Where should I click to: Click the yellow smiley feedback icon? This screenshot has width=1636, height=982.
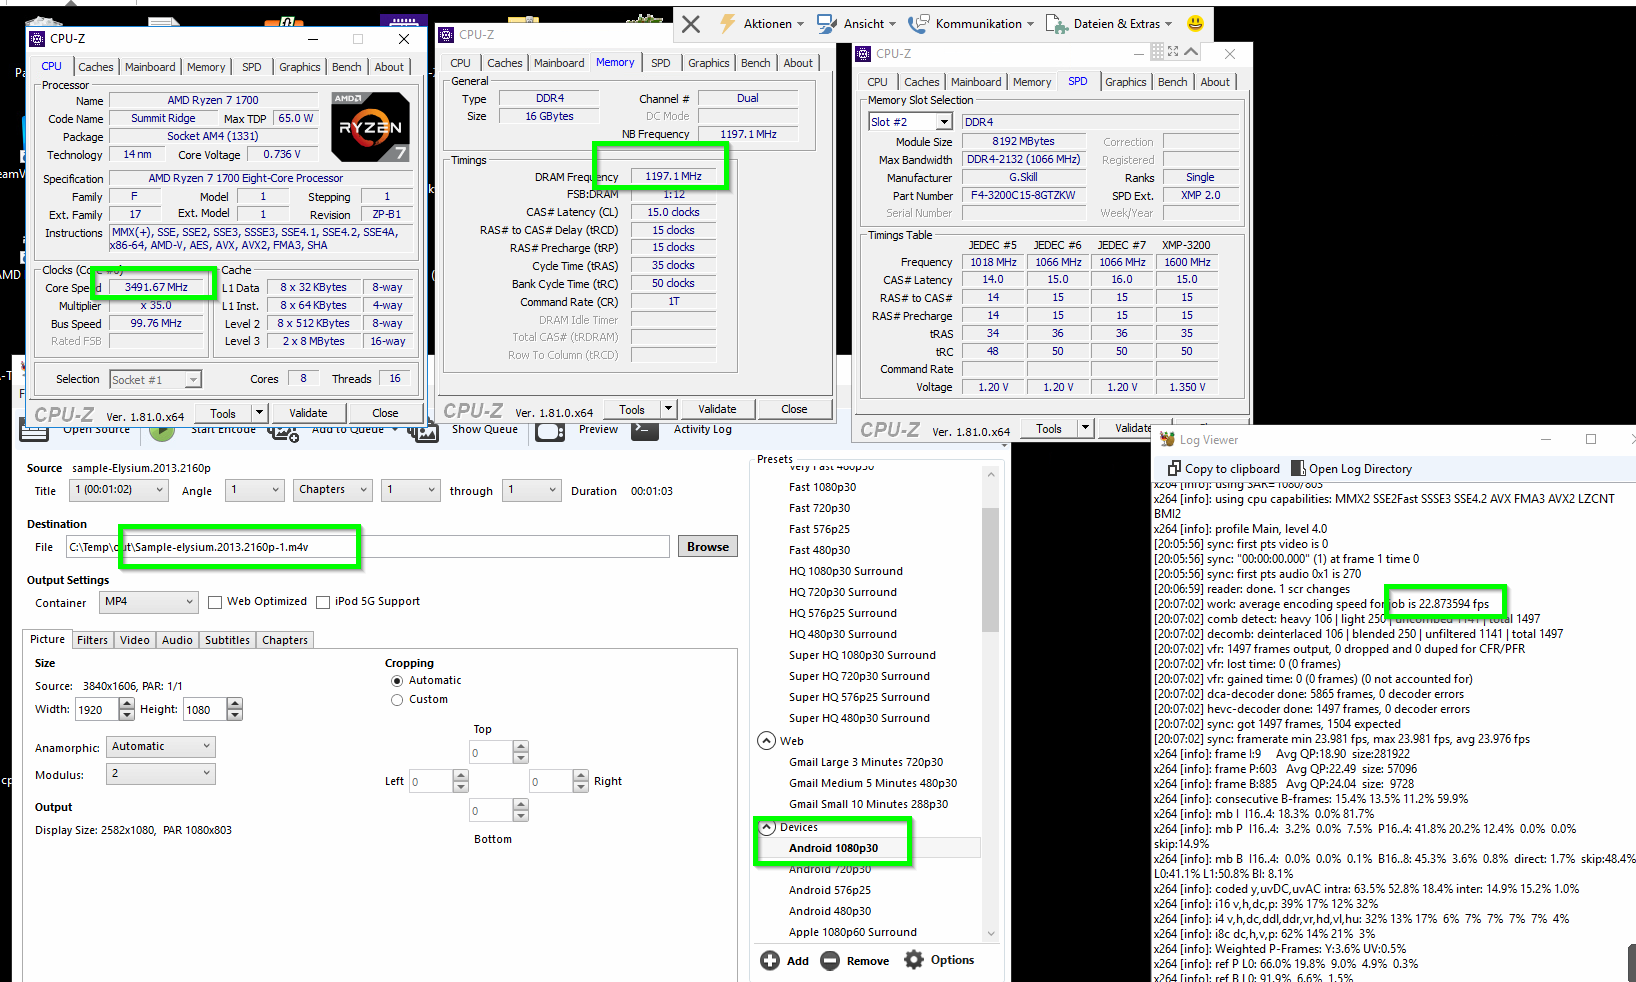click(x=1195, y=23)
